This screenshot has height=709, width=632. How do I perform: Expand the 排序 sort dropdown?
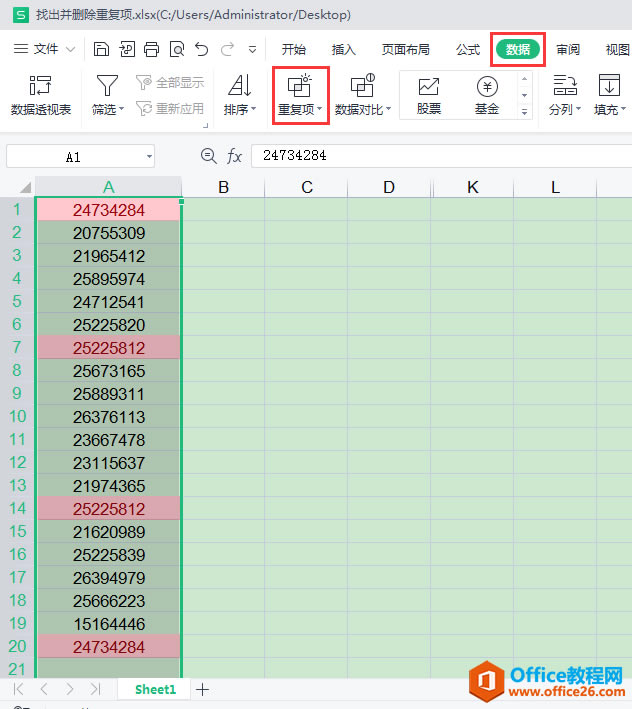(x=240, y=109)
